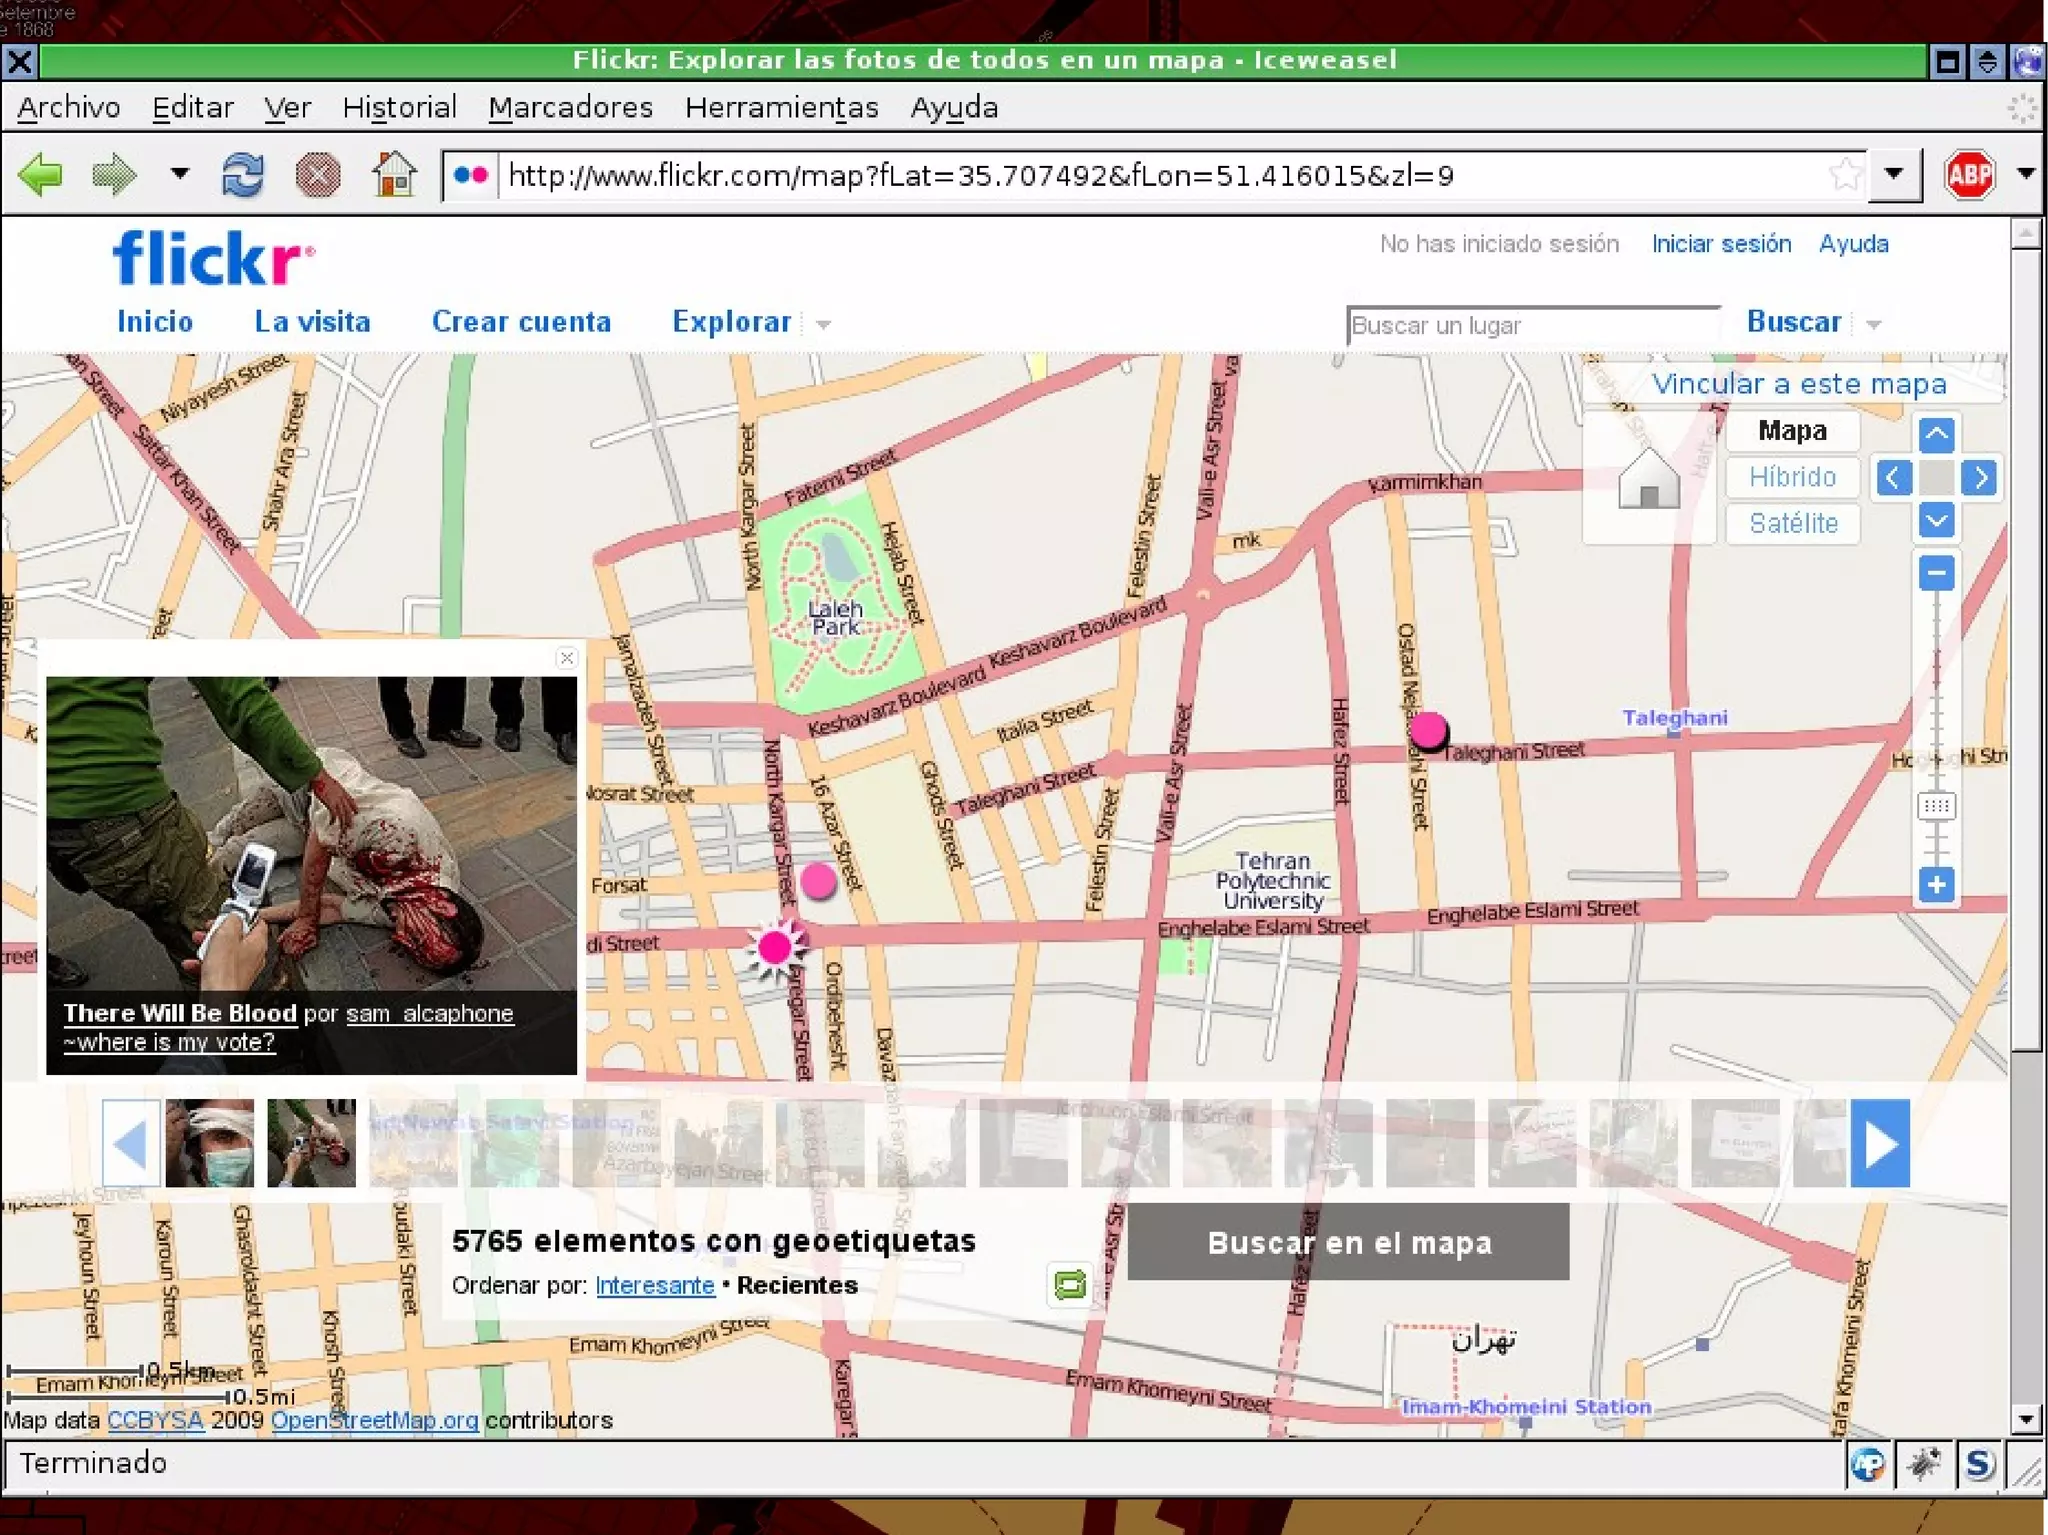Image resolution: width=2048 pixels, height=1535 pixels.
Task: Click the map zoom out minus button
Action: 1936,573
